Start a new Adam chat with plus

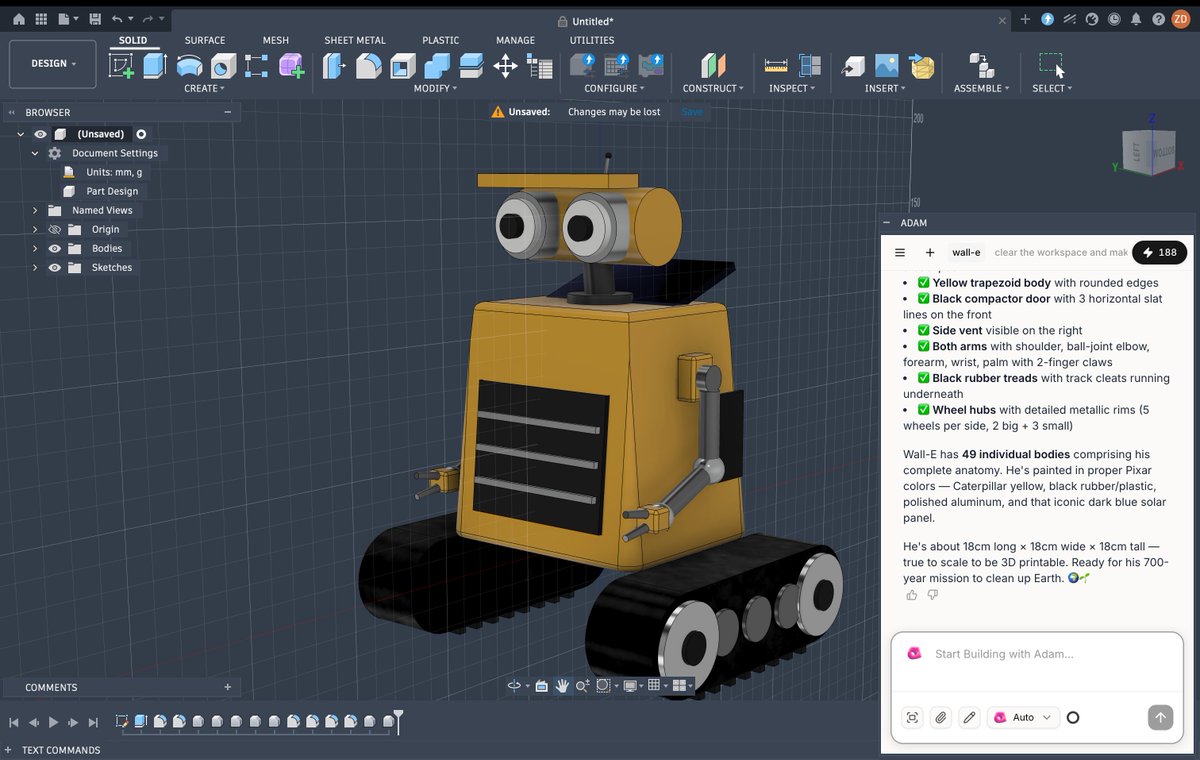click(930, 253)
